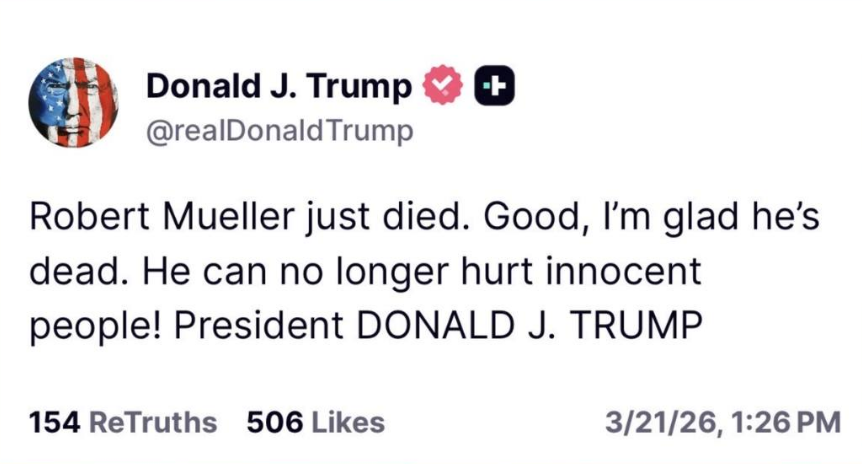The width and height of the screenshot is (862, 464).
Task: Click the 3/21/26, 1:26 PM timestamp
Action: pos(723,422)
